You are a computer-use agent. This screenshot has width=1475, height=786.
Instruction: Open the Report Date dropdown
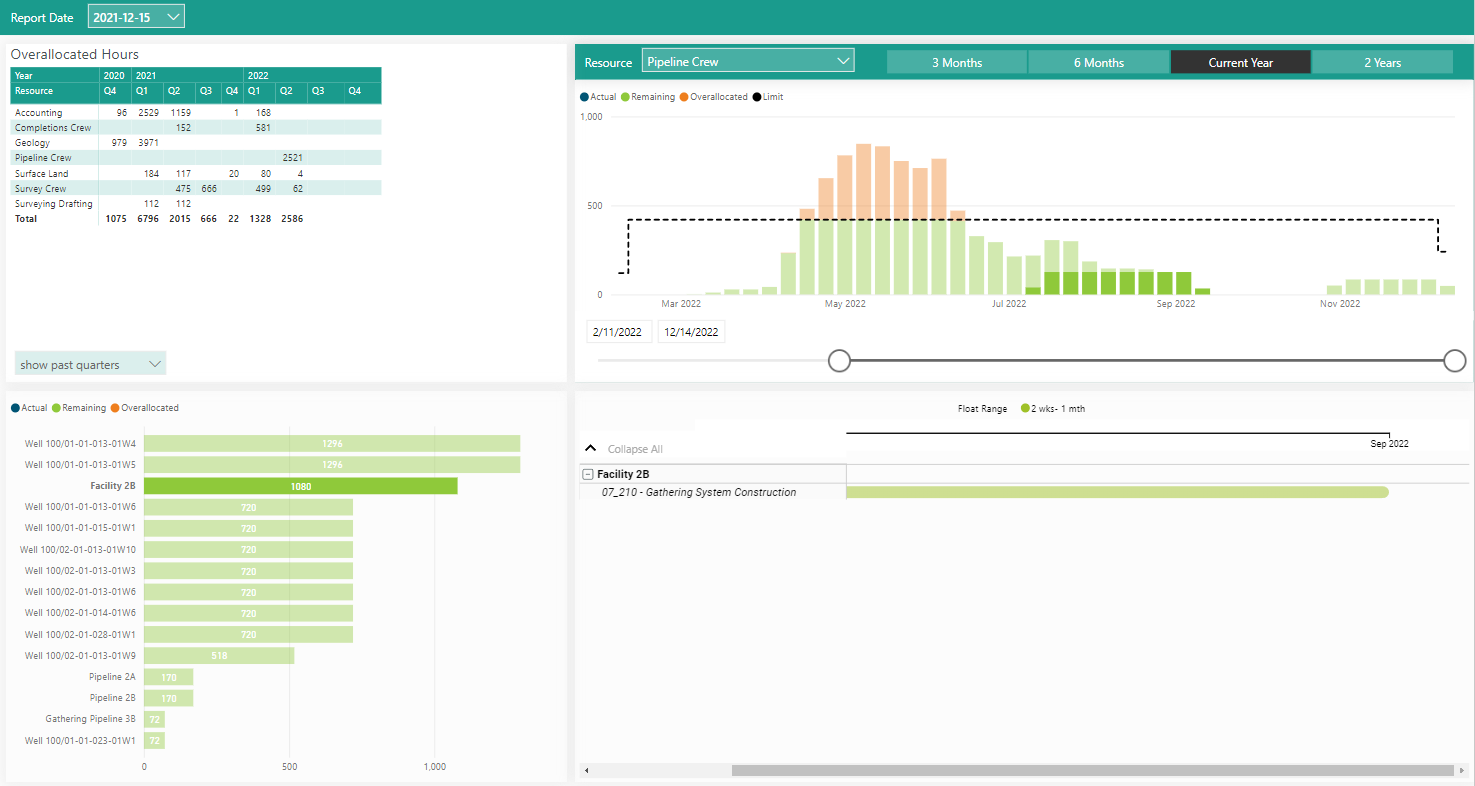pyautogui.click(x=136, y=17)
